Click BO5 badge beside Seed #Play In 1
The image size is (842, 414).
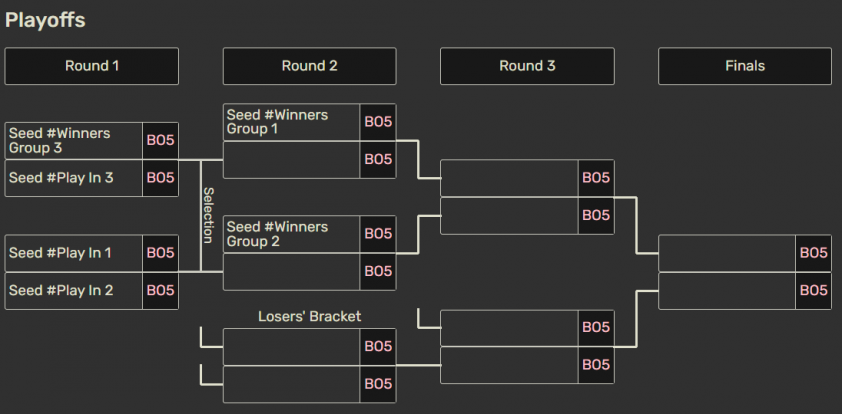click(161, 253)
